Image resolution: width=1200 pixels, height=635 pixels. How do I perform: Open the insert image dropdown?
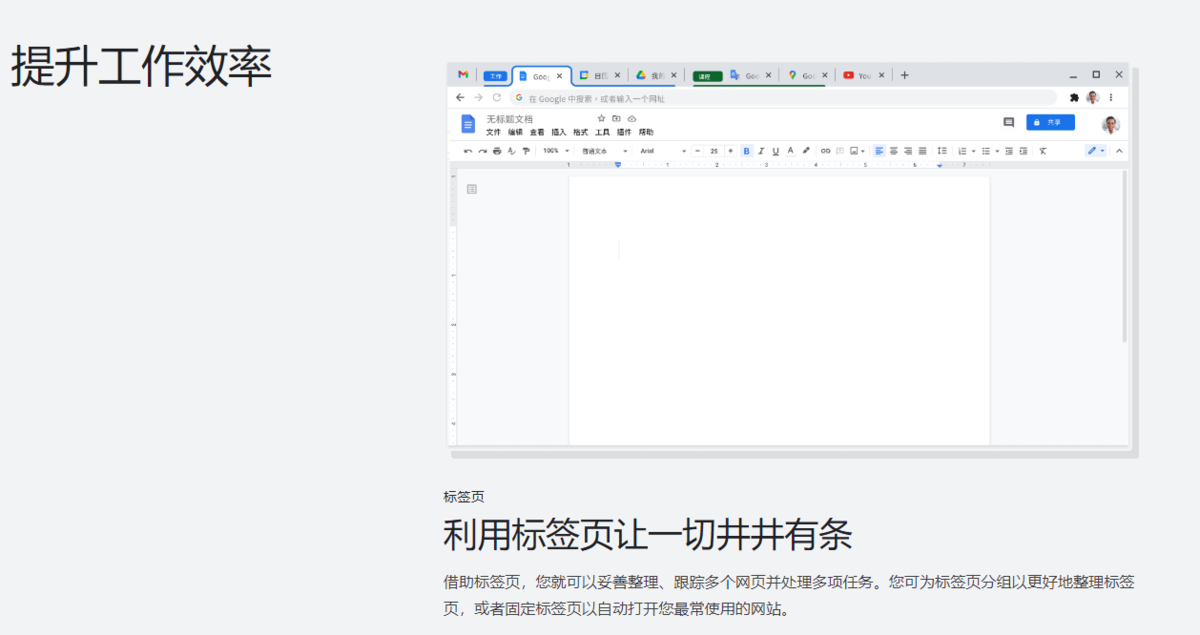(x=857, y=151)
